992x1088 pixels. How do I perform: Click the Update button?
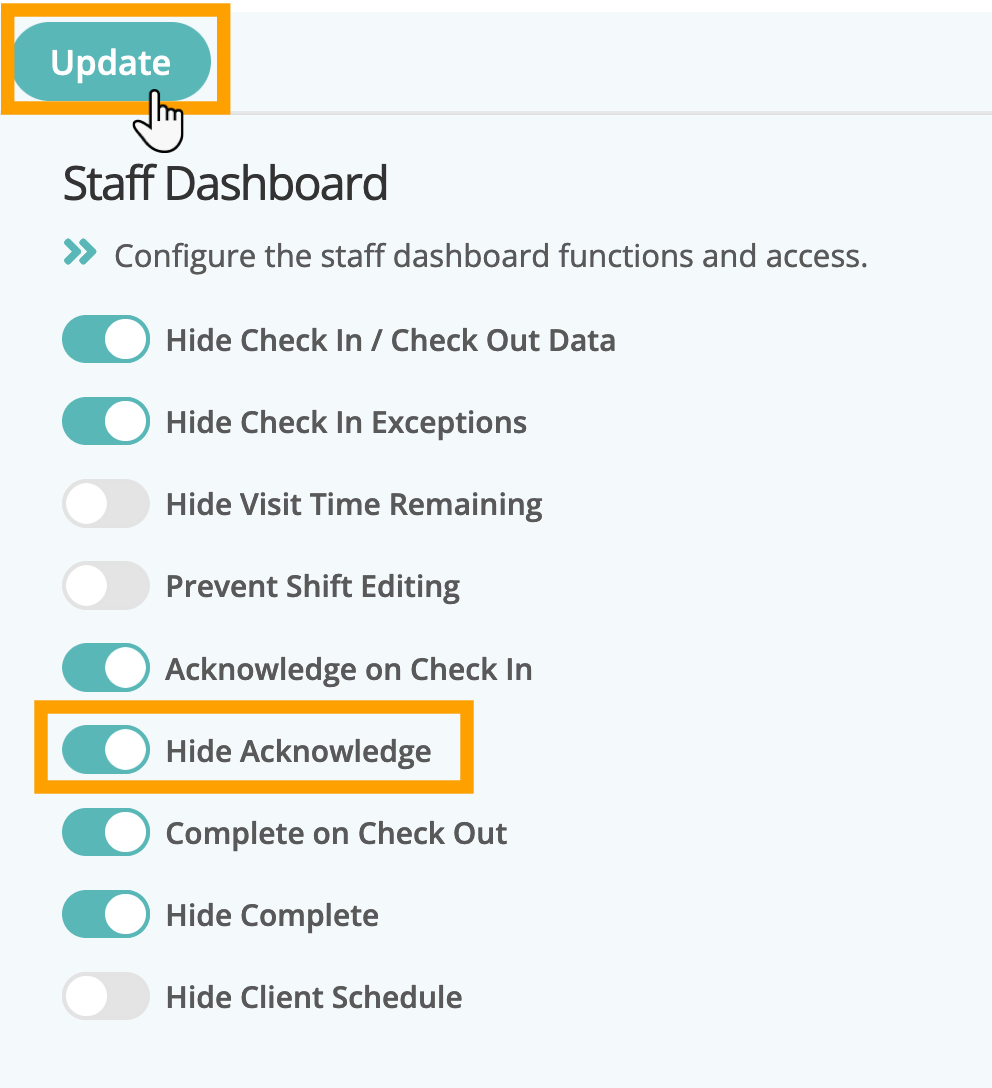tap(111, 63)
